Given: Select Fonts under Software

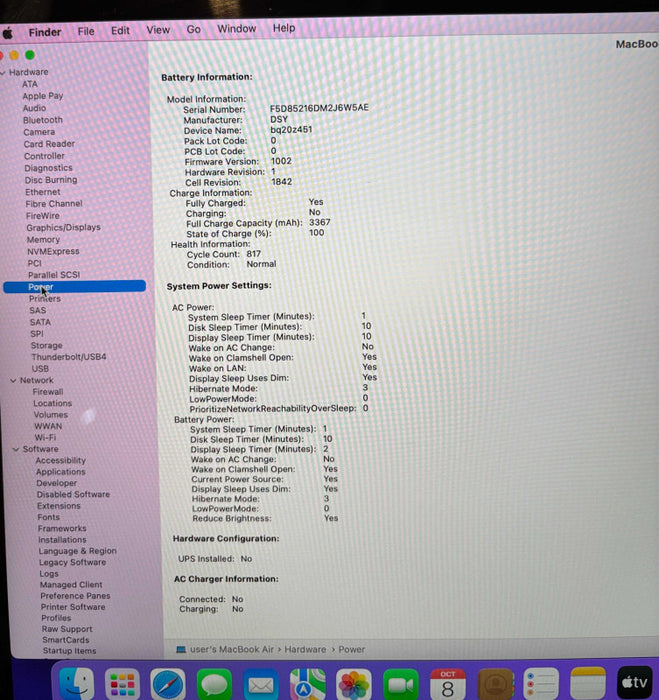Looking at the screenshot, I should (49, 517).
